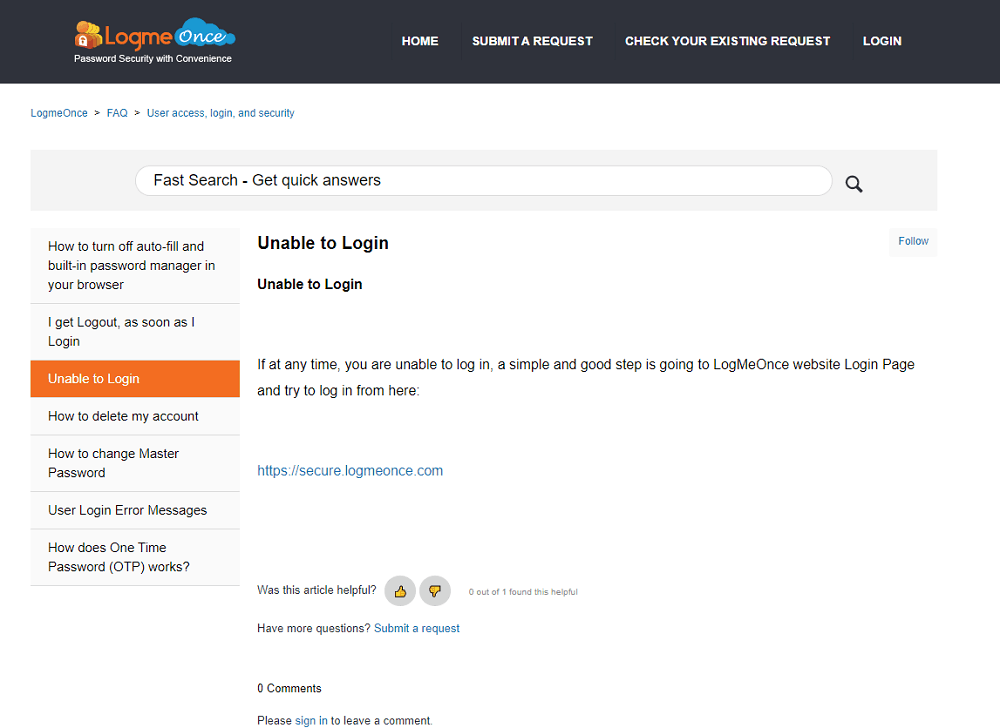Open SUBMIT A REQUEST in top navigation
This screenshot has height=728, width=1000.
pyautogui.click(x=533, y=41)
